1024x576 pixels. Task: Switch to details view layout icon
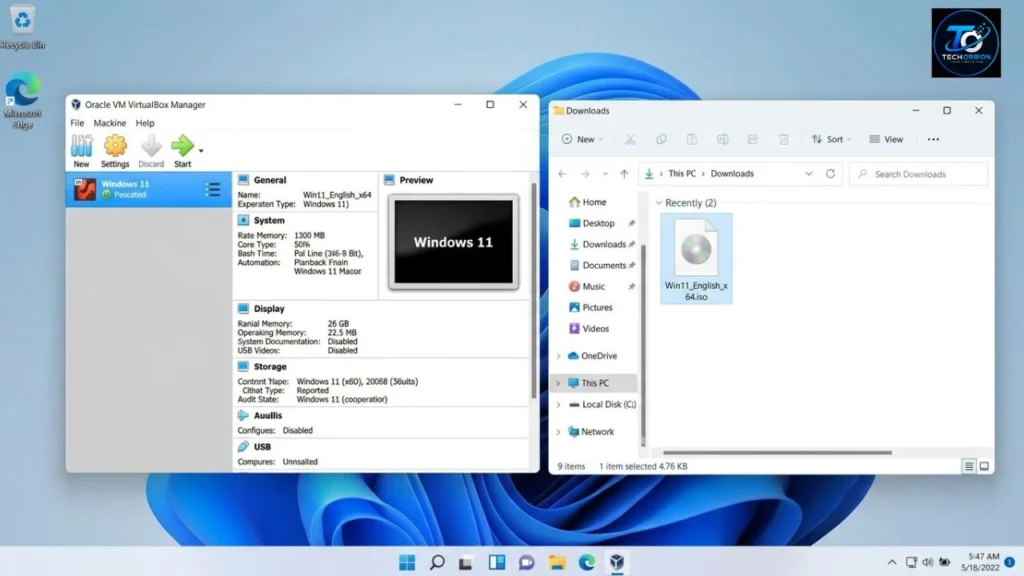tap(969, 466)
